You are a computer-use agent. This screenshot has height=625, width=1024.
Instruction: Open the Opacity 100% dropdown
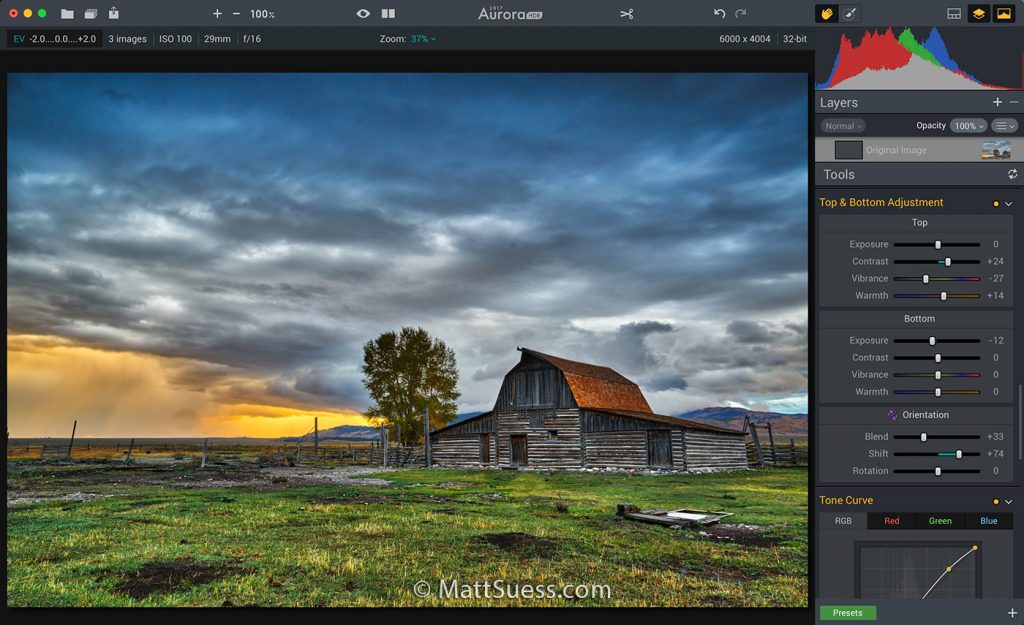click(x=968, y=126)
